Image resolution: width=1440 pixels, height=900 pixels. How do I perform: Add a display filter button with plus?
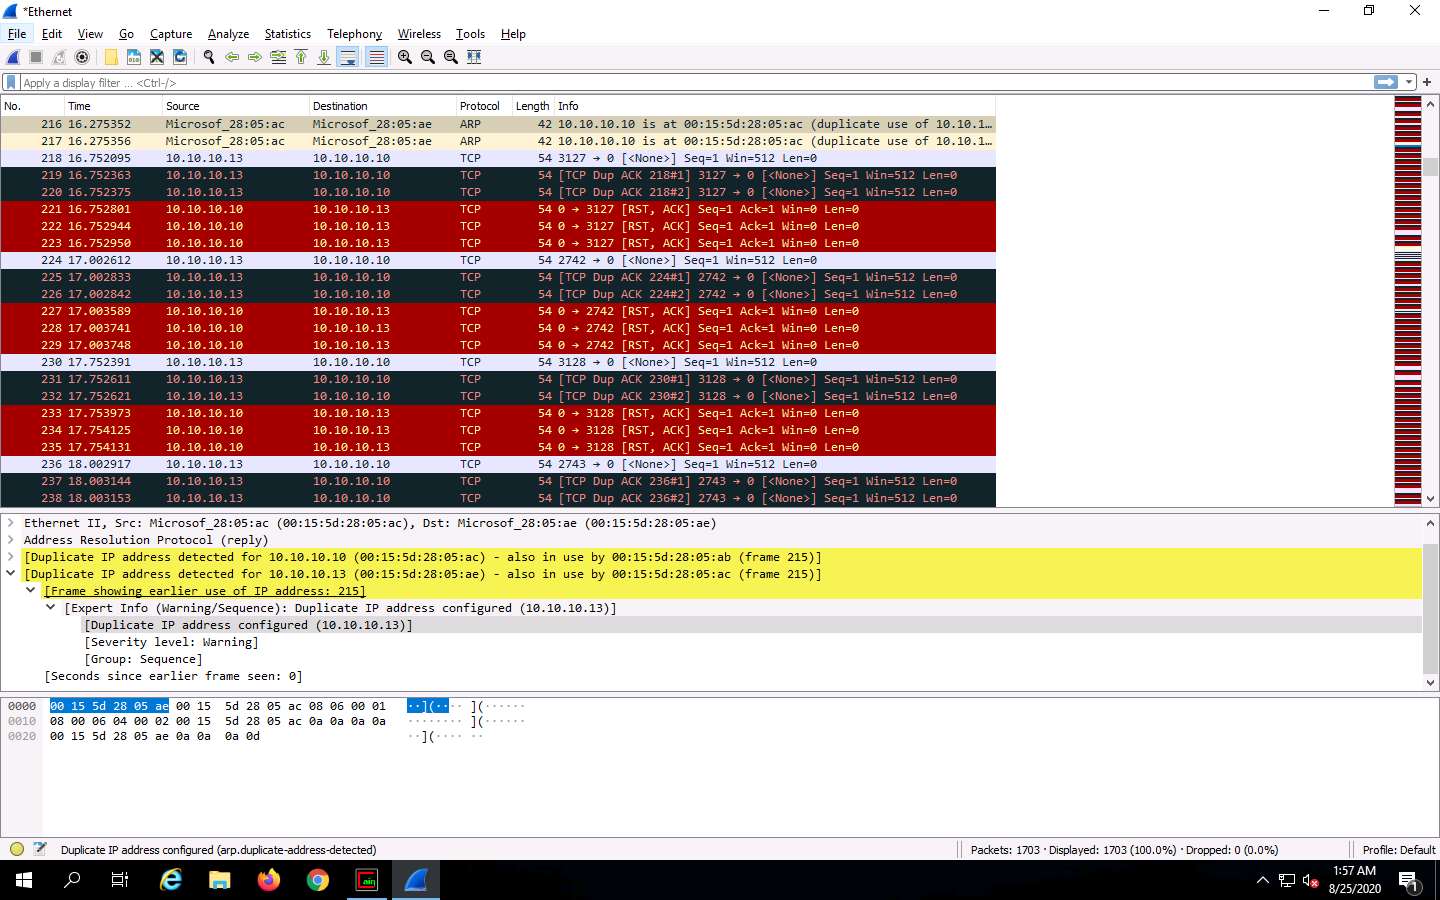point(1427,82)
